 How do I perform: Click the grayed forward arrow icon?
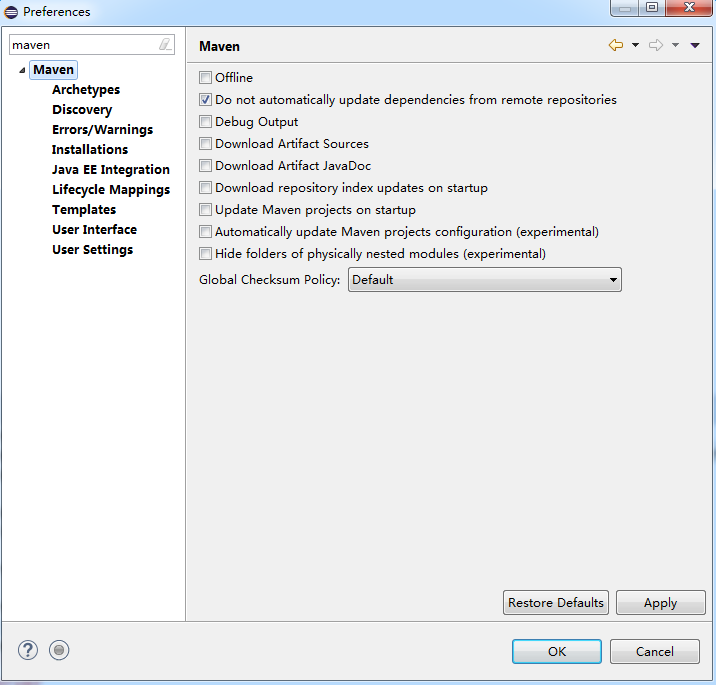(656, 45)
